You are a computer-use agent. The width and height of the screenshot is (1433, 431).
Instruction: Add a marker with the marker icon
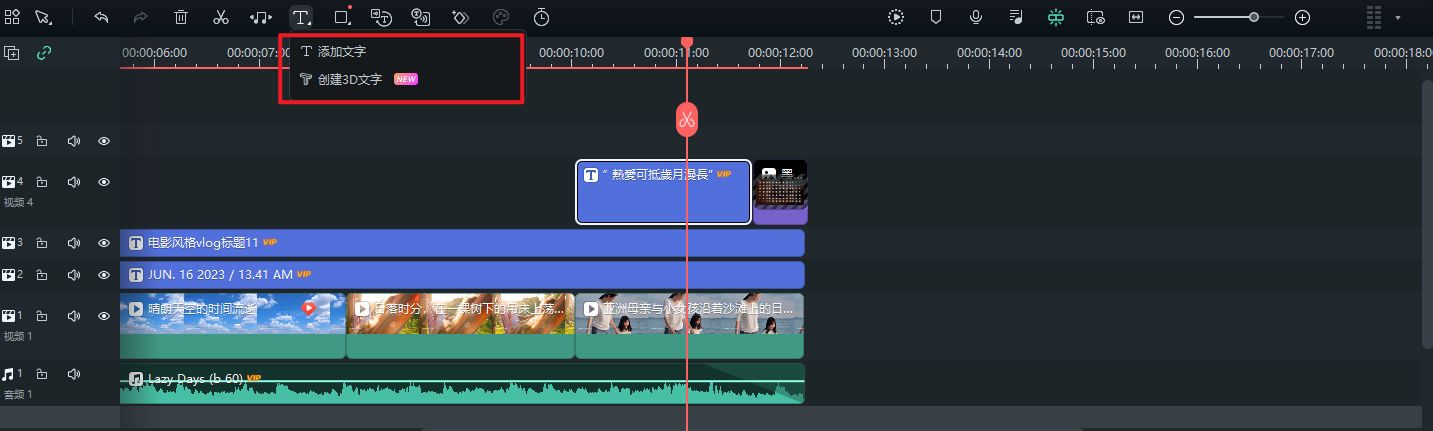936,17
